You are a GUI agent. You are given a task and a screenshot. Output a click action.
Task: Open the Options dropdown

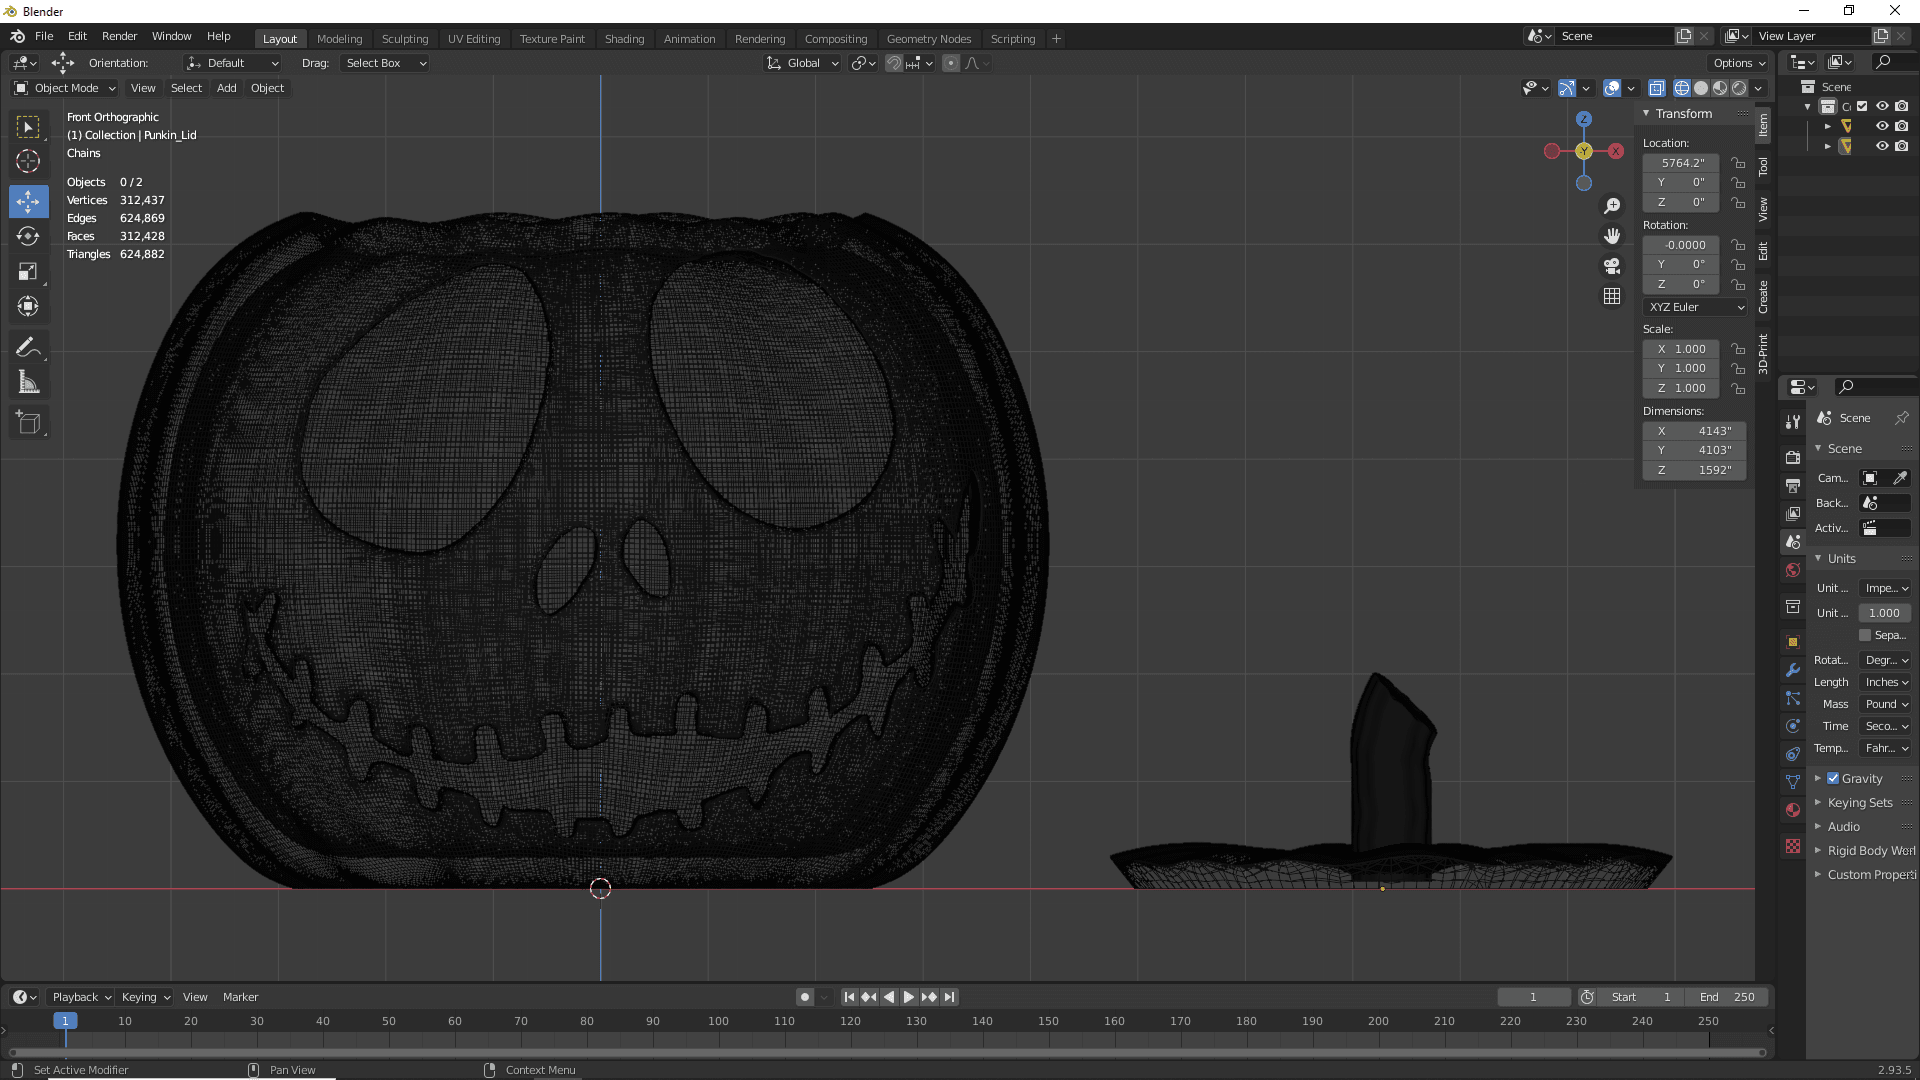(1739, 63)
